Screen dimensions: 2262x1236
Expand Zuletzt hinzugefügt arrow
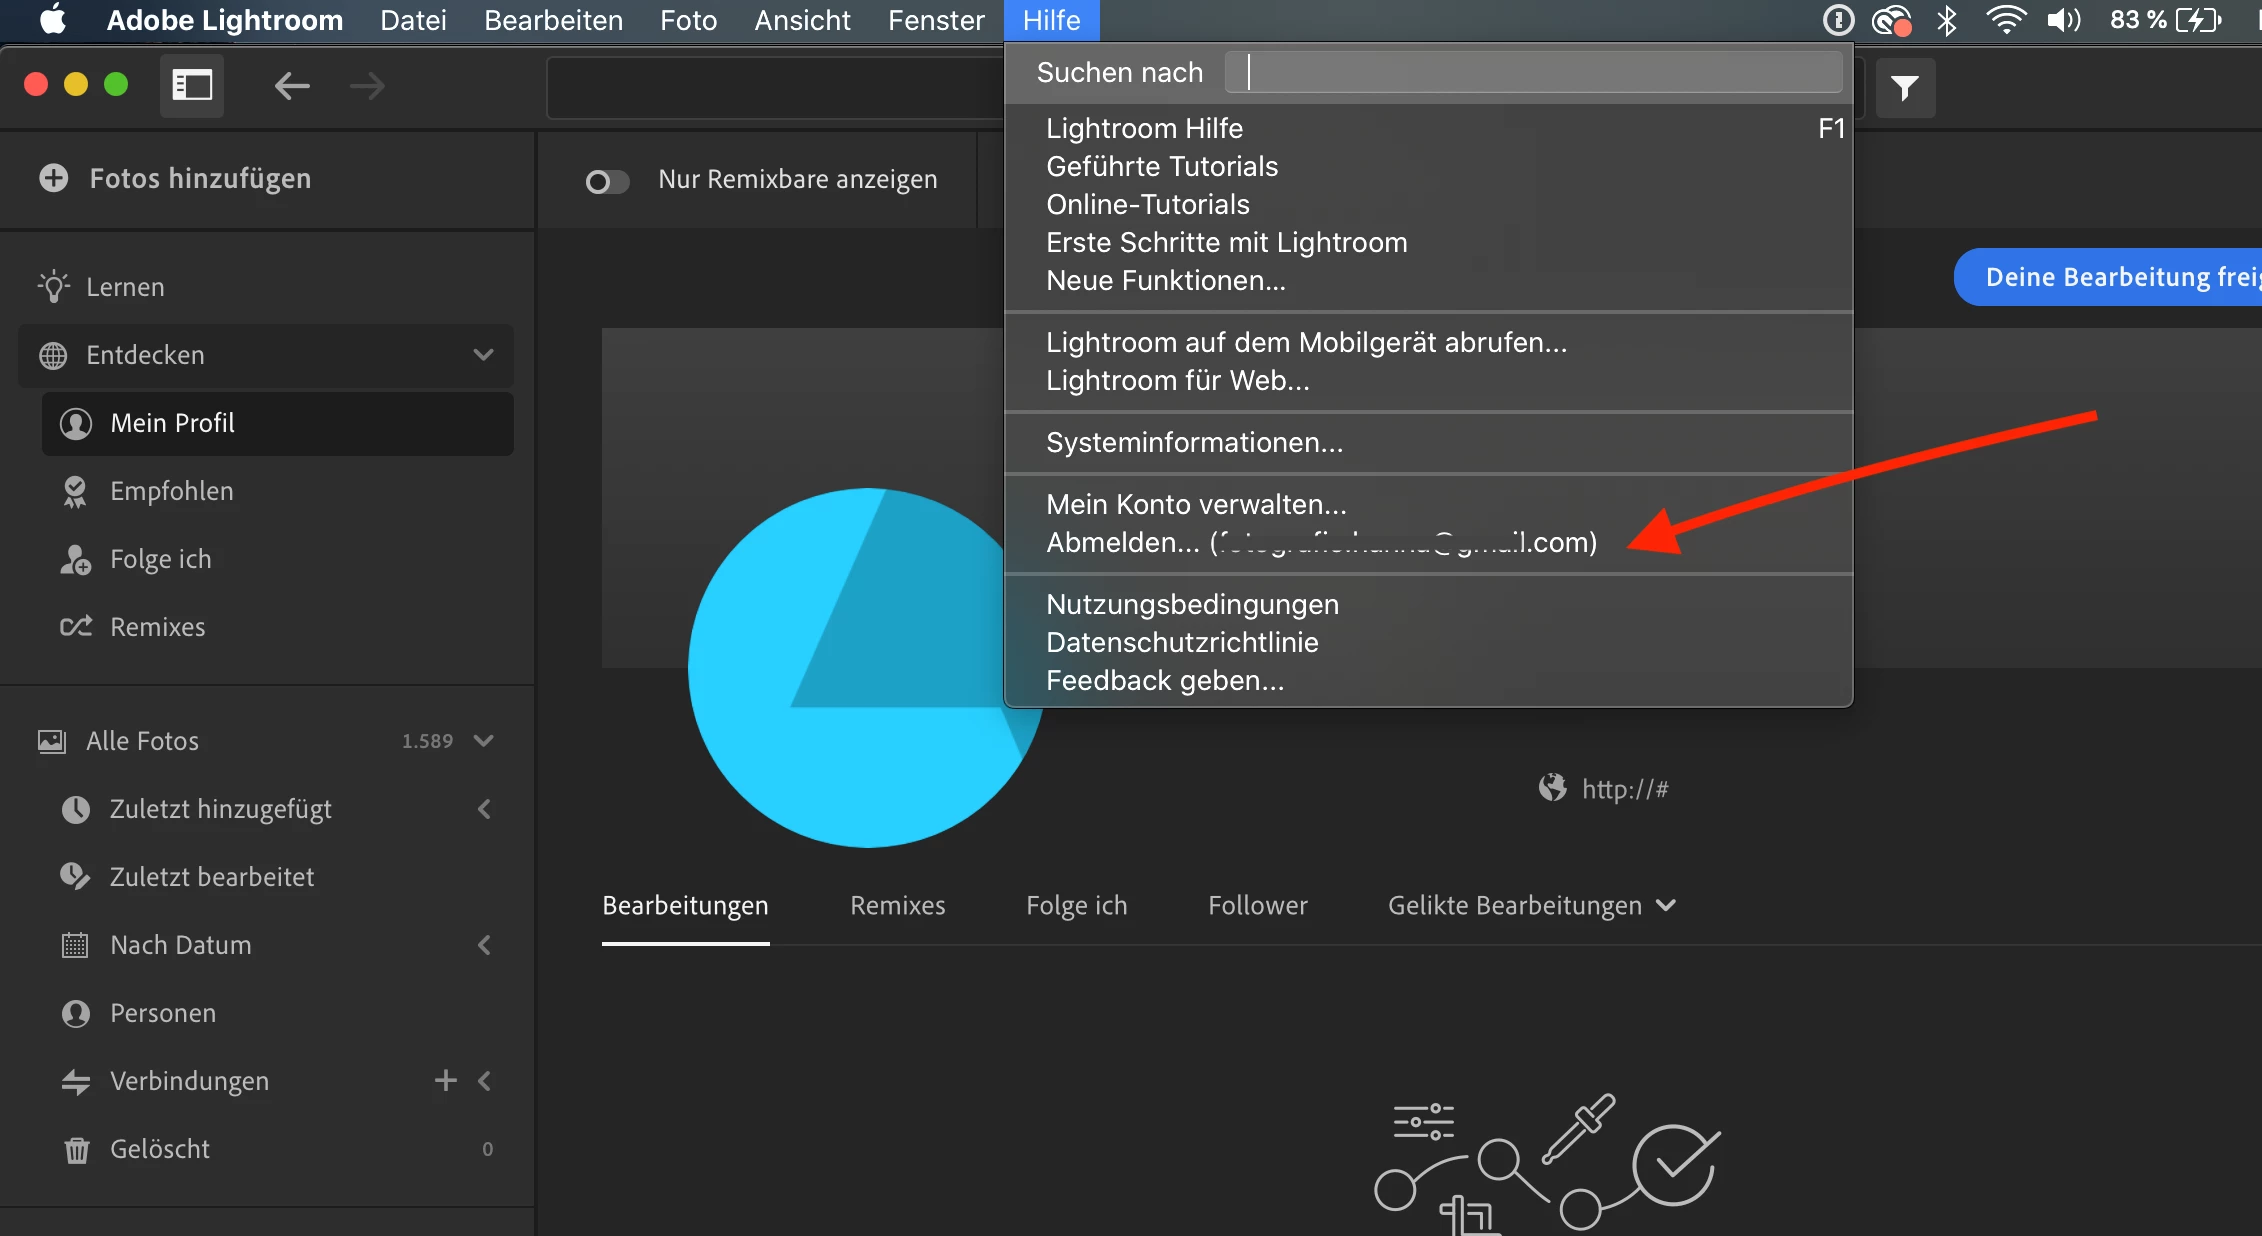pyautogui.click(x=484, y=809)
